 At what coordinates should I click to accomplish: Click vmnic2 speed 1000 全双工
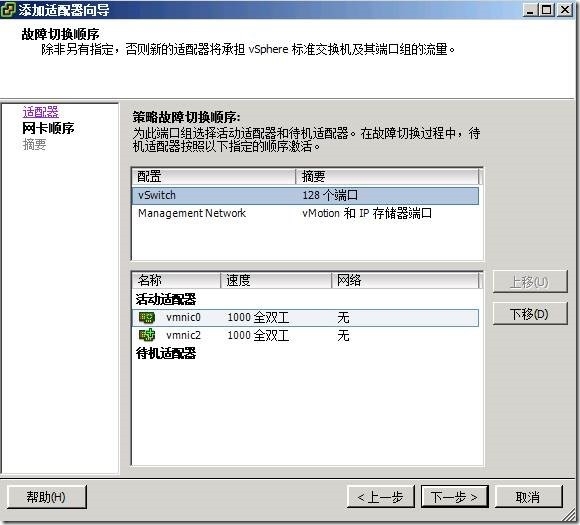[x=258, y=335]
